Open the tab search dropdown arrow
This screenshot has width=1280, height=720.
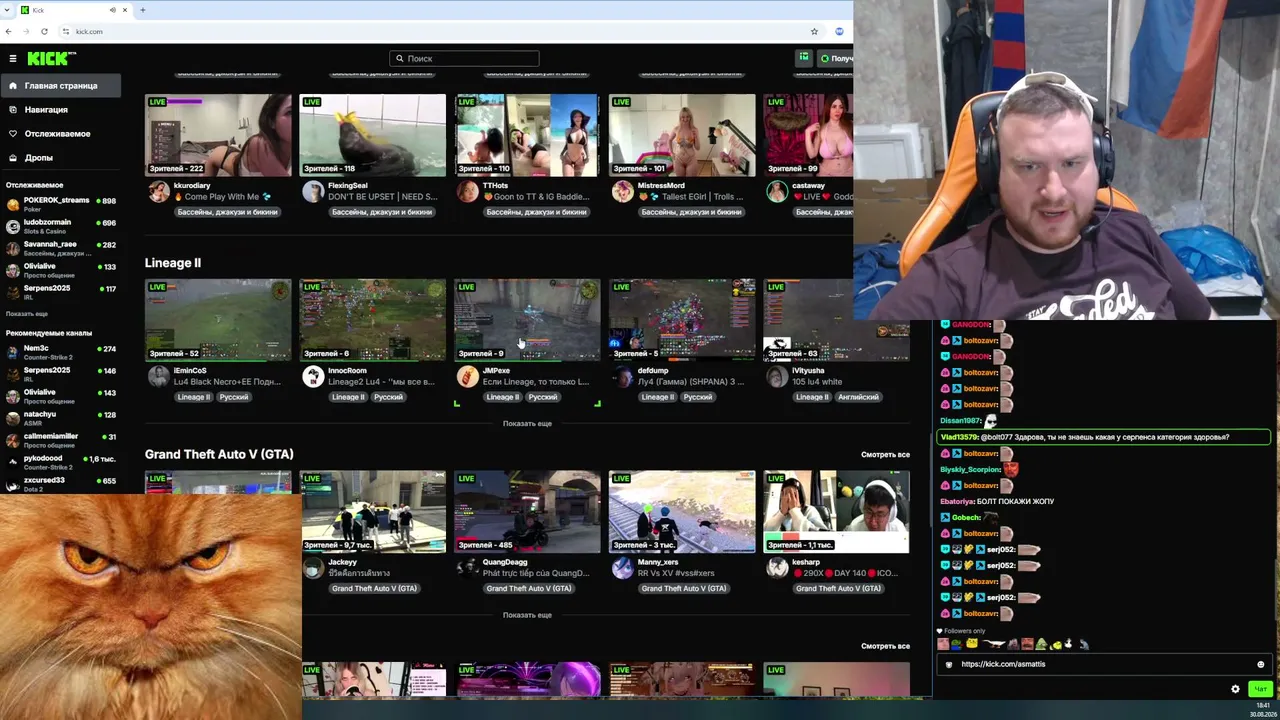(8, 10)
